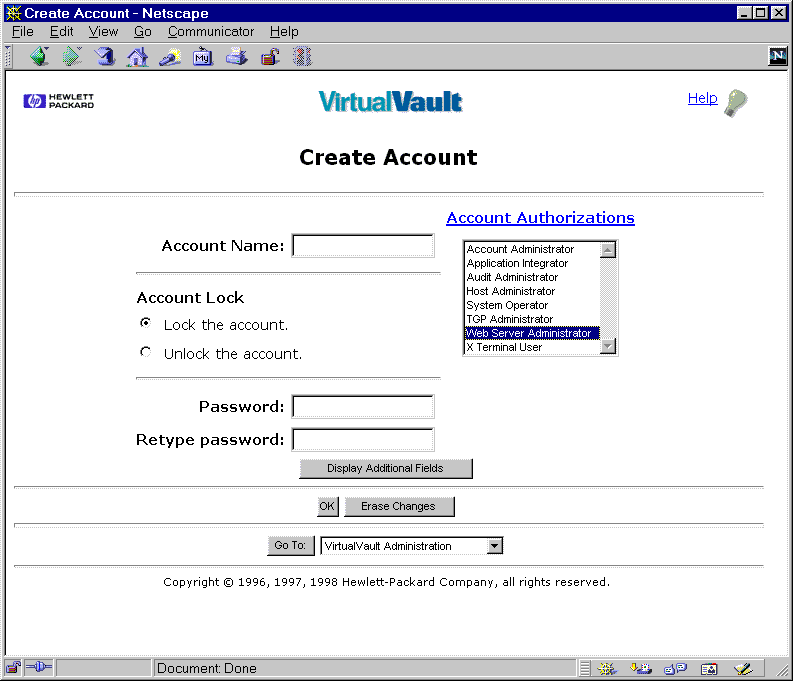Click the light bulb help icon
This screenshot has height=681, width=793.
(x=736, y=103)
